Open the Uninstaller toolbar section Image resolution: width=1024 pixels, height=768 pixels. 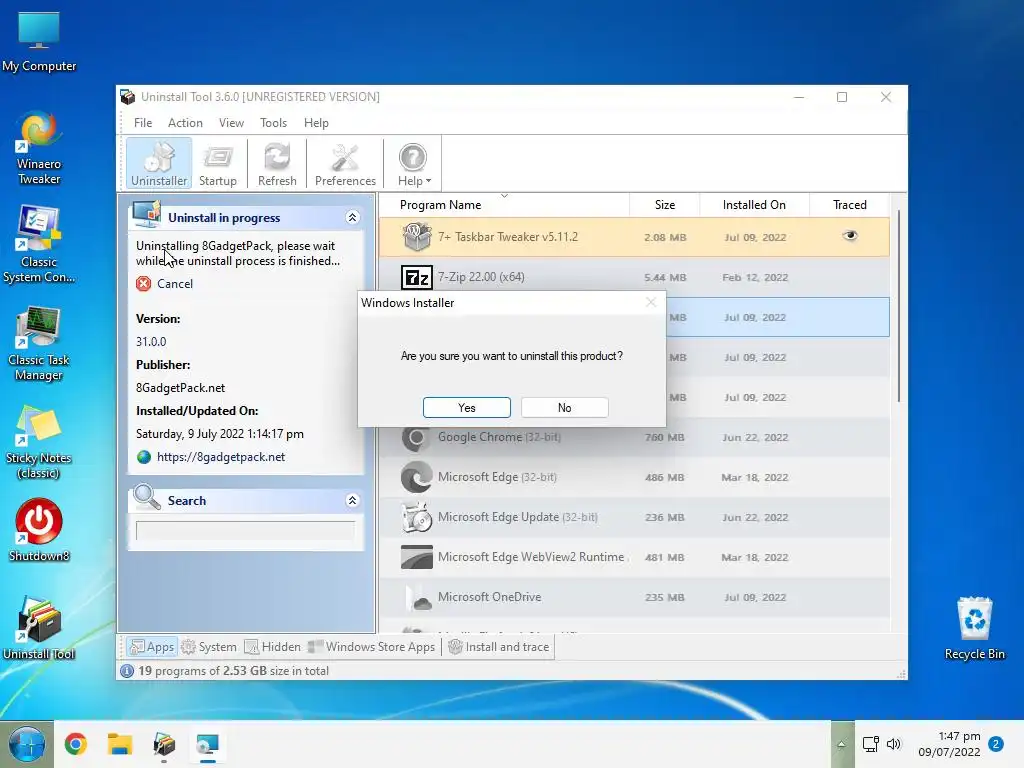pos(159,163)
